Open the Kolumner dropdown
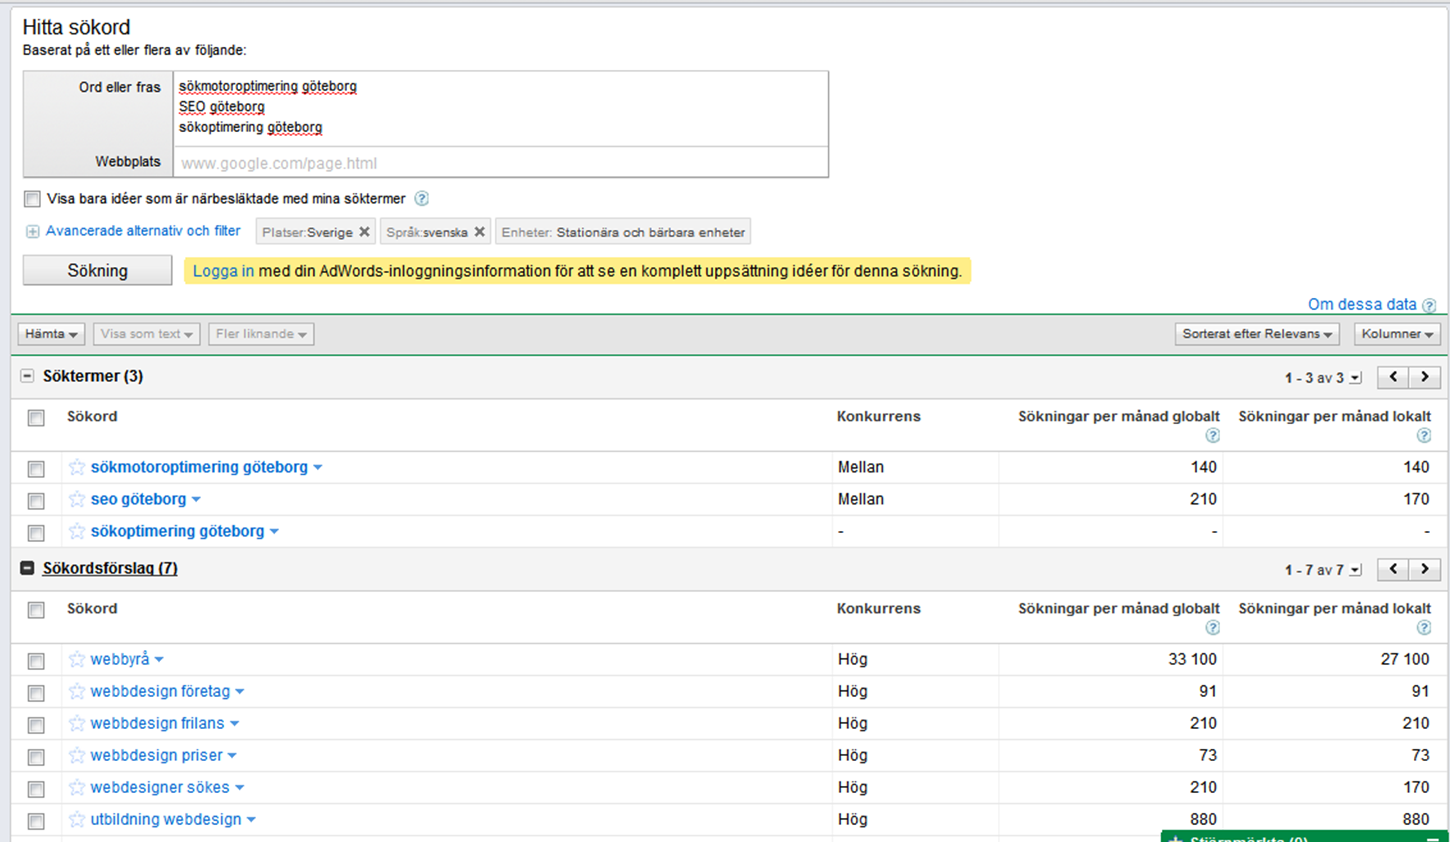Viewport: 1450px width, 842px height. click(x=1397, y=334)
